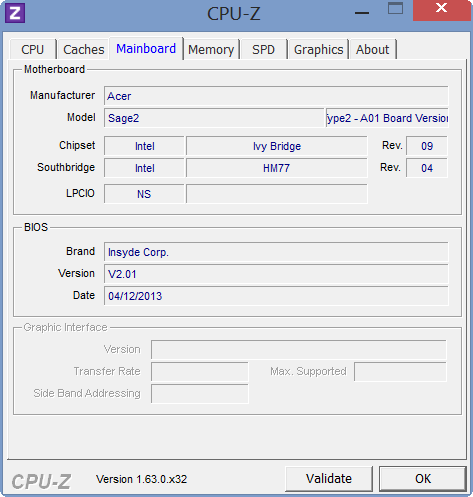Click the OK button

tap(423, 479)
